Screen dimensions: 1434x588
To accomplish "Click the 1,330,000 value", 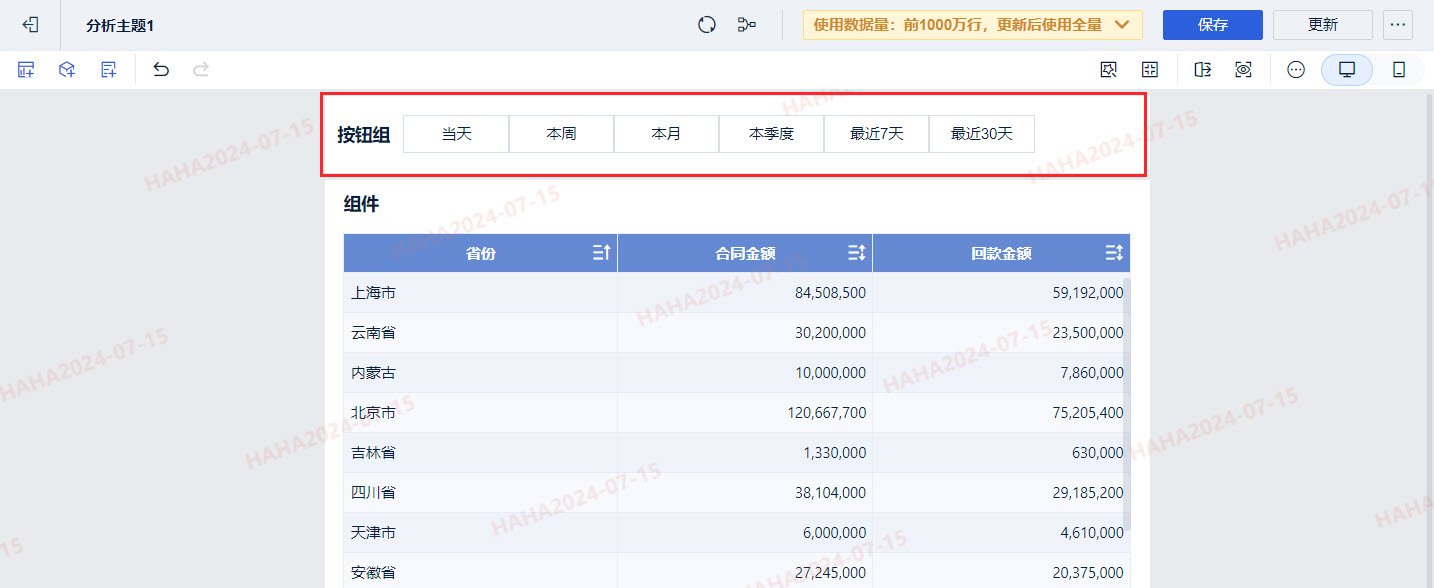I will (835, 453).
